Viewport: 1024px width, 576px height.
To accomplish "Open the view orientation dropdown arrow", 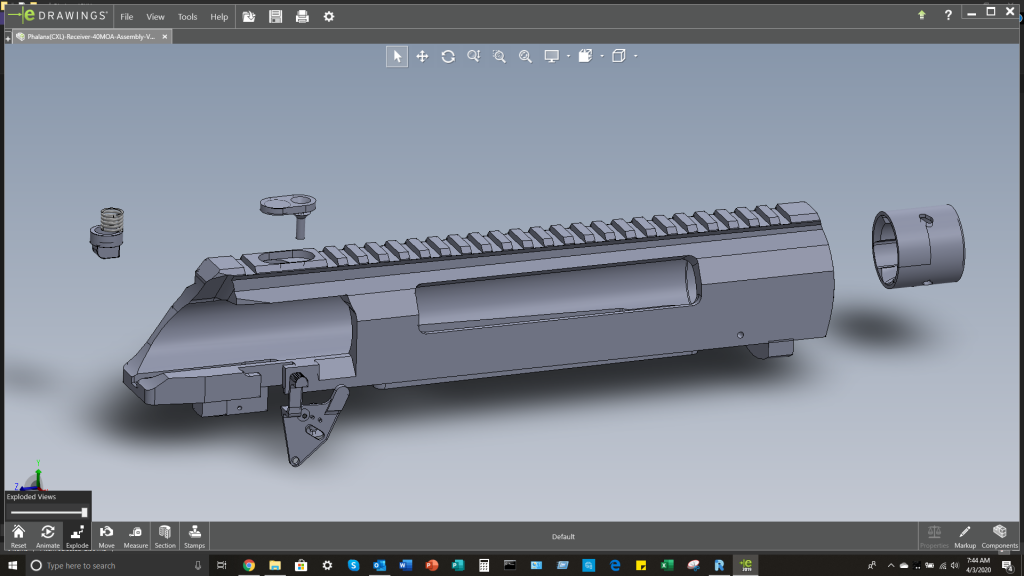I will click(x=602, y=56).
